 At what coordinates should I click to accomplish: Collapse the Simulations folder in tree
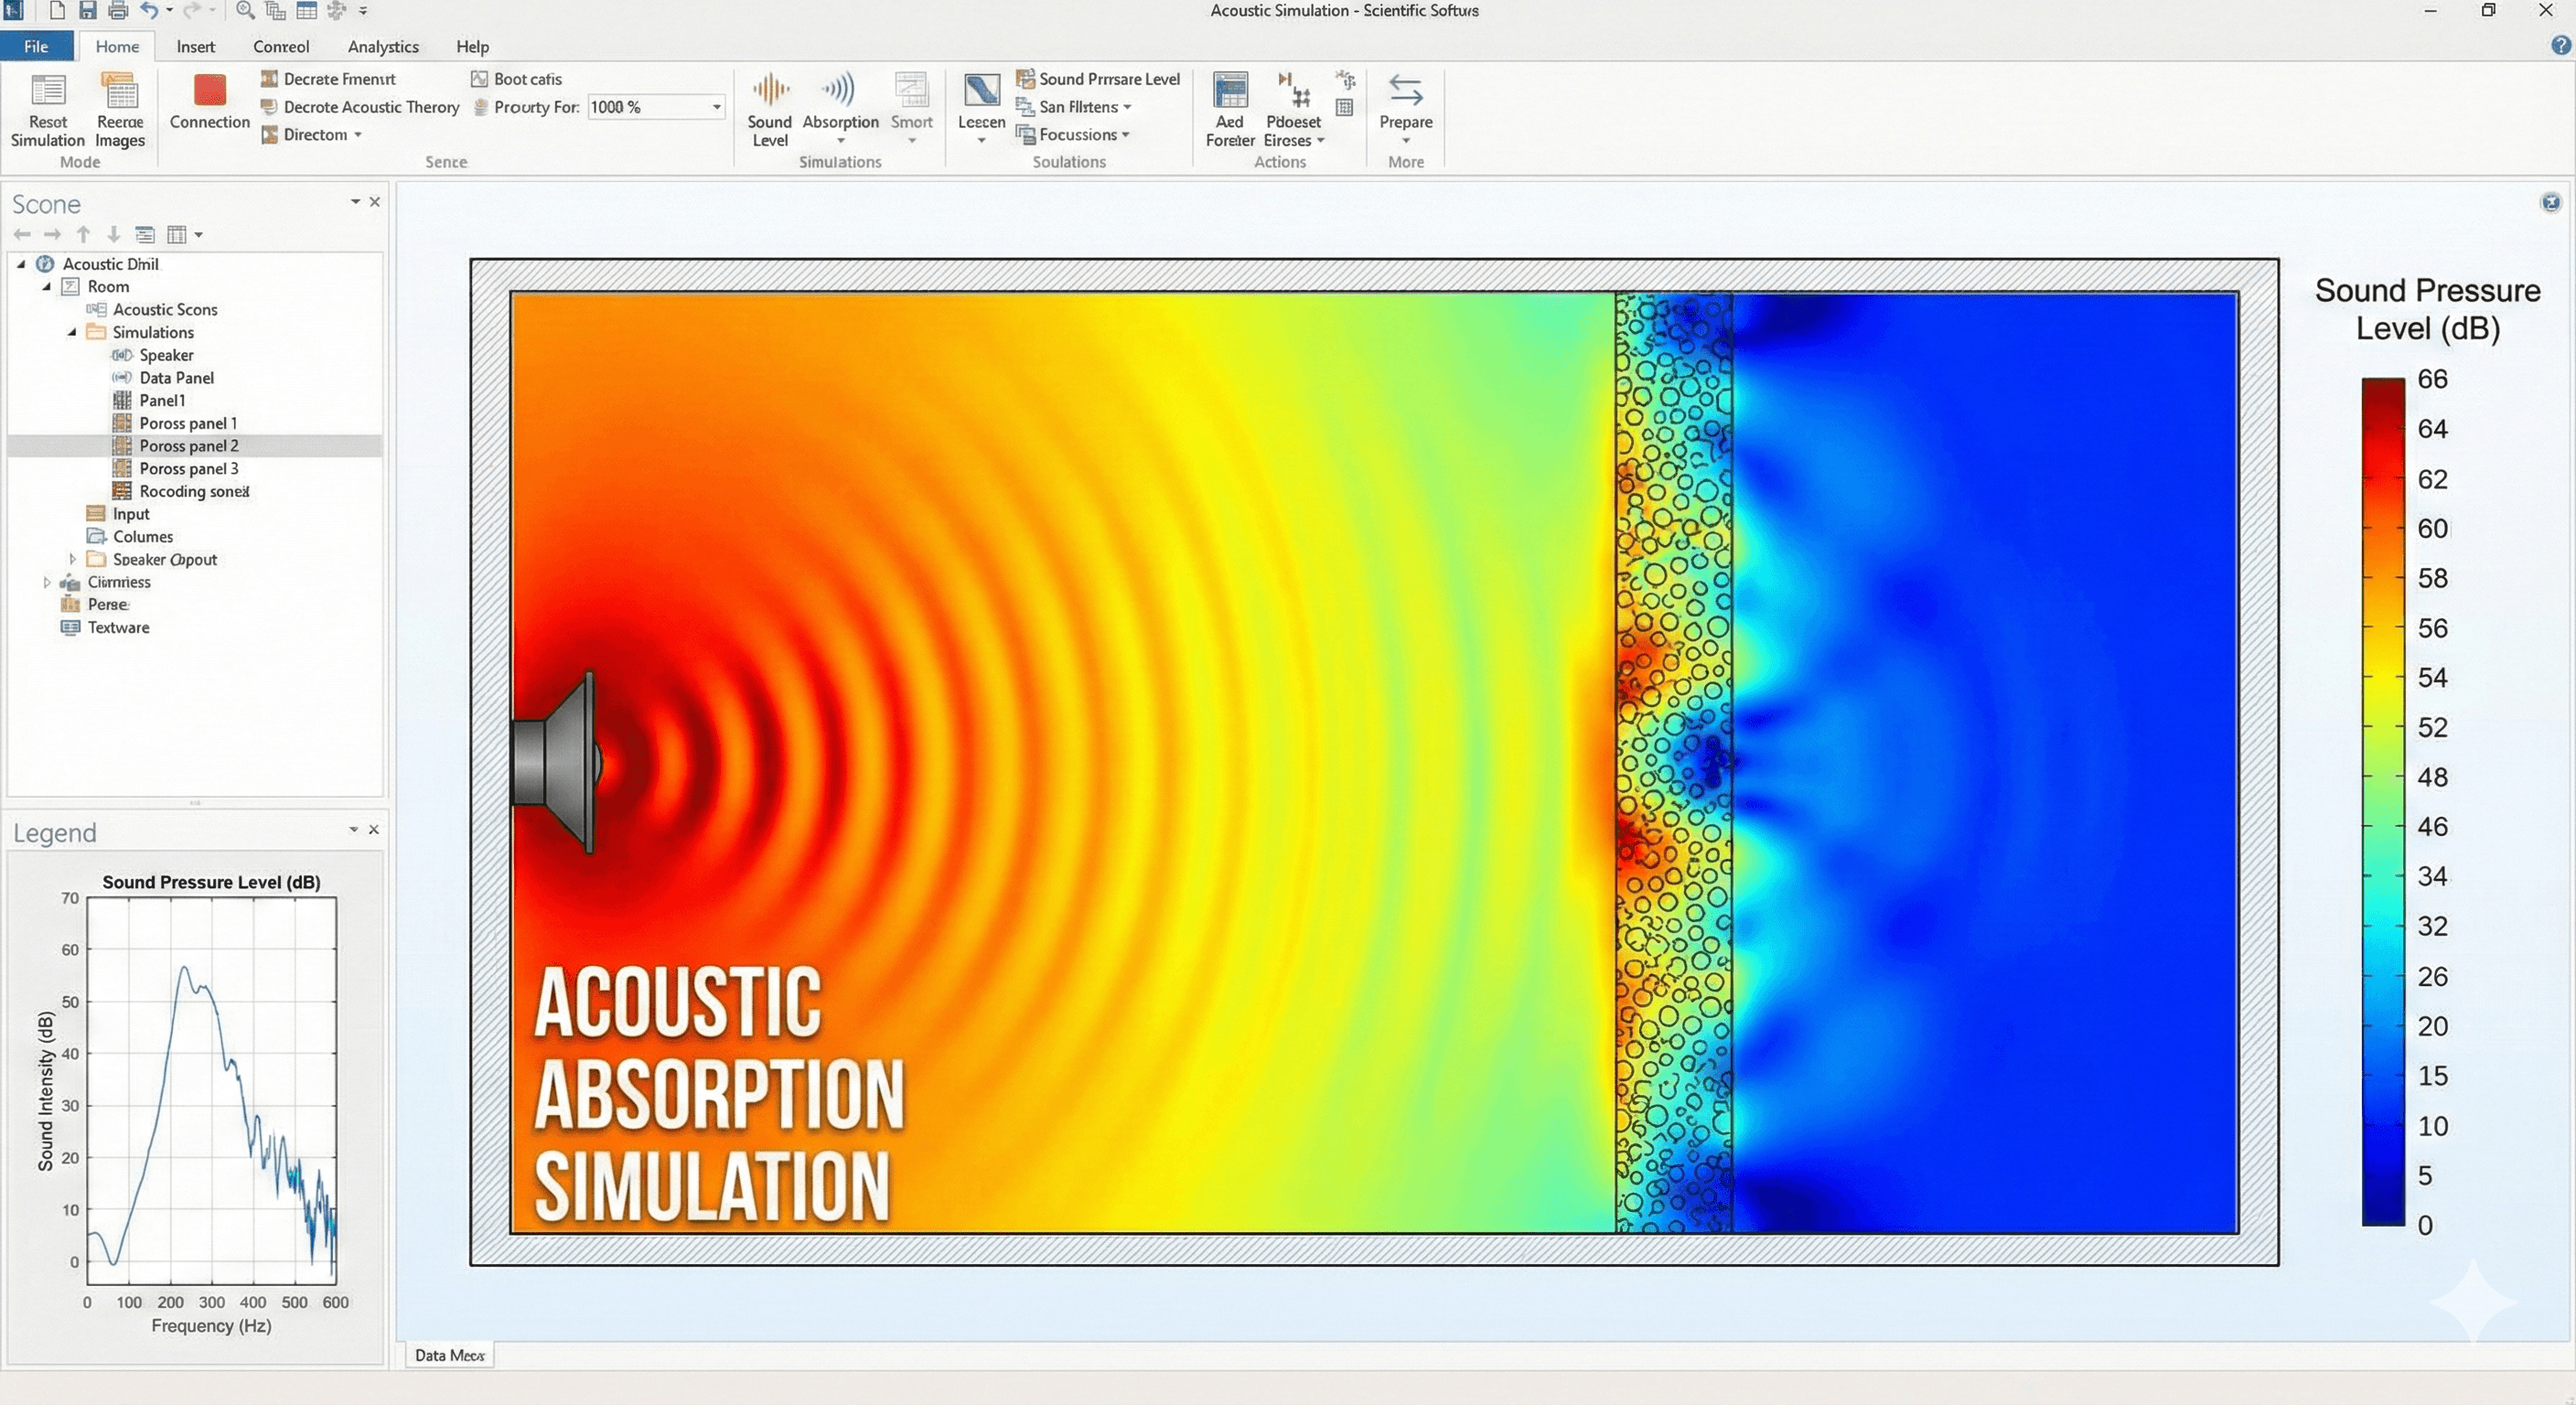pyautogui.click(x=72, y=332)
